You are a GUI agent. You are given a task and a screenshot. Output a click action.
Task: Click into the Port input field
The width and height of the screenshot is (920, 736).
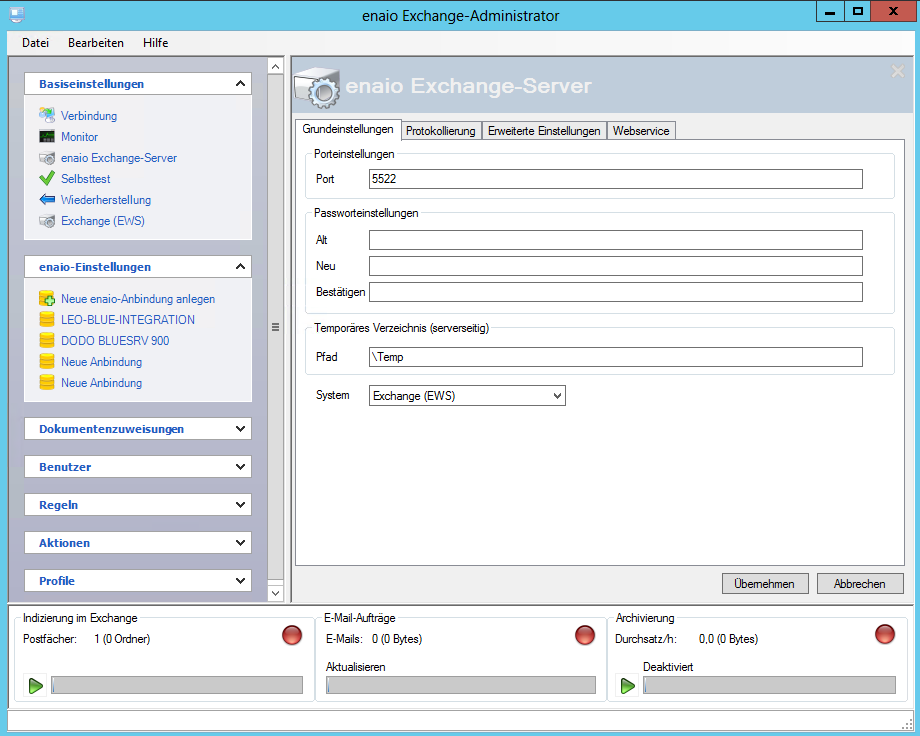[615, 179]
